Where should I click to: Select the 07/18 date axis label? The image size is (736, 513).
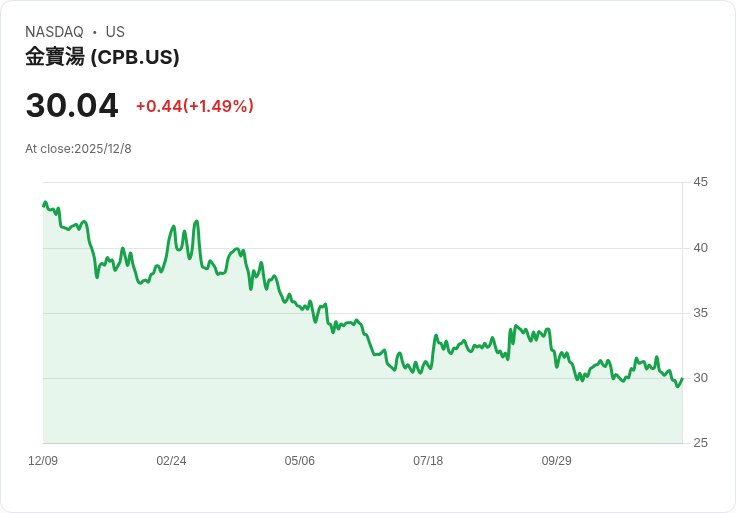click(428, 461)
